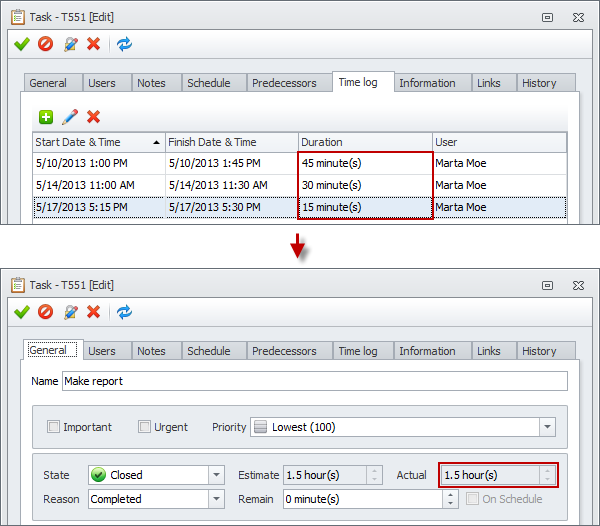
Task: Click pencil edit icon in top window toolbar
Action: tap(70, 44)
